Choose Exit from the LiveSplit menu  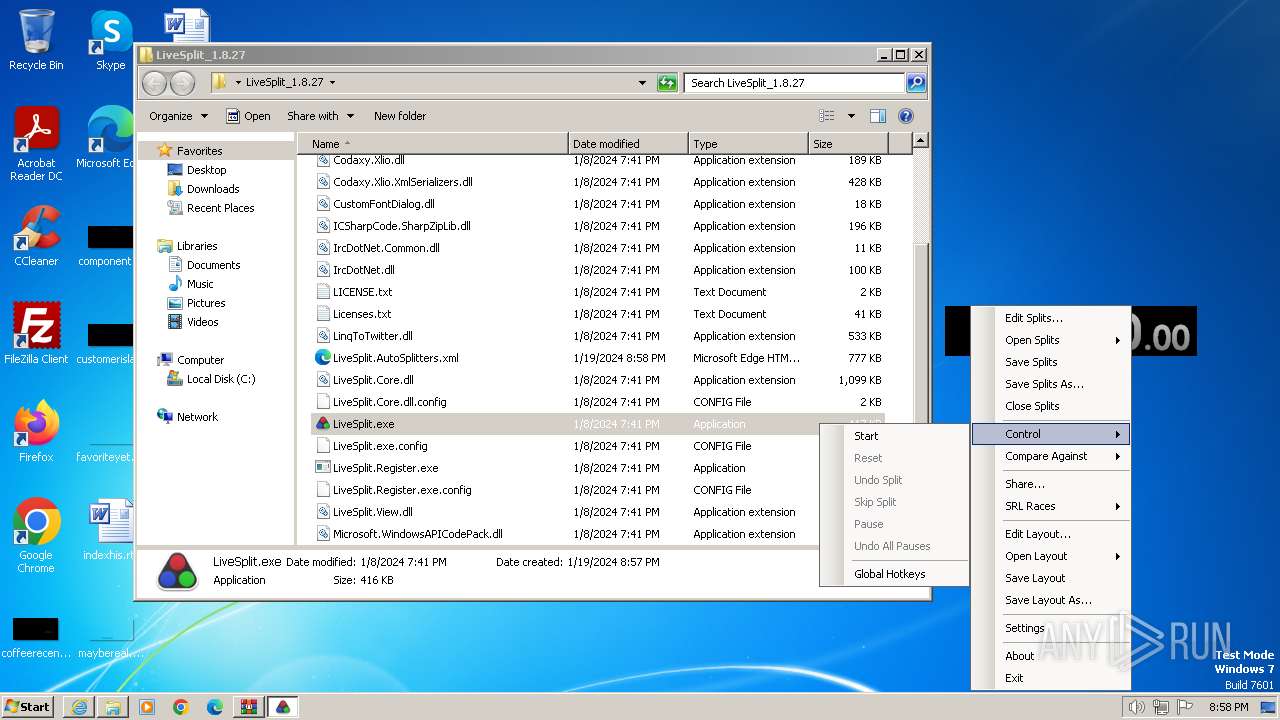point(1050,678)
